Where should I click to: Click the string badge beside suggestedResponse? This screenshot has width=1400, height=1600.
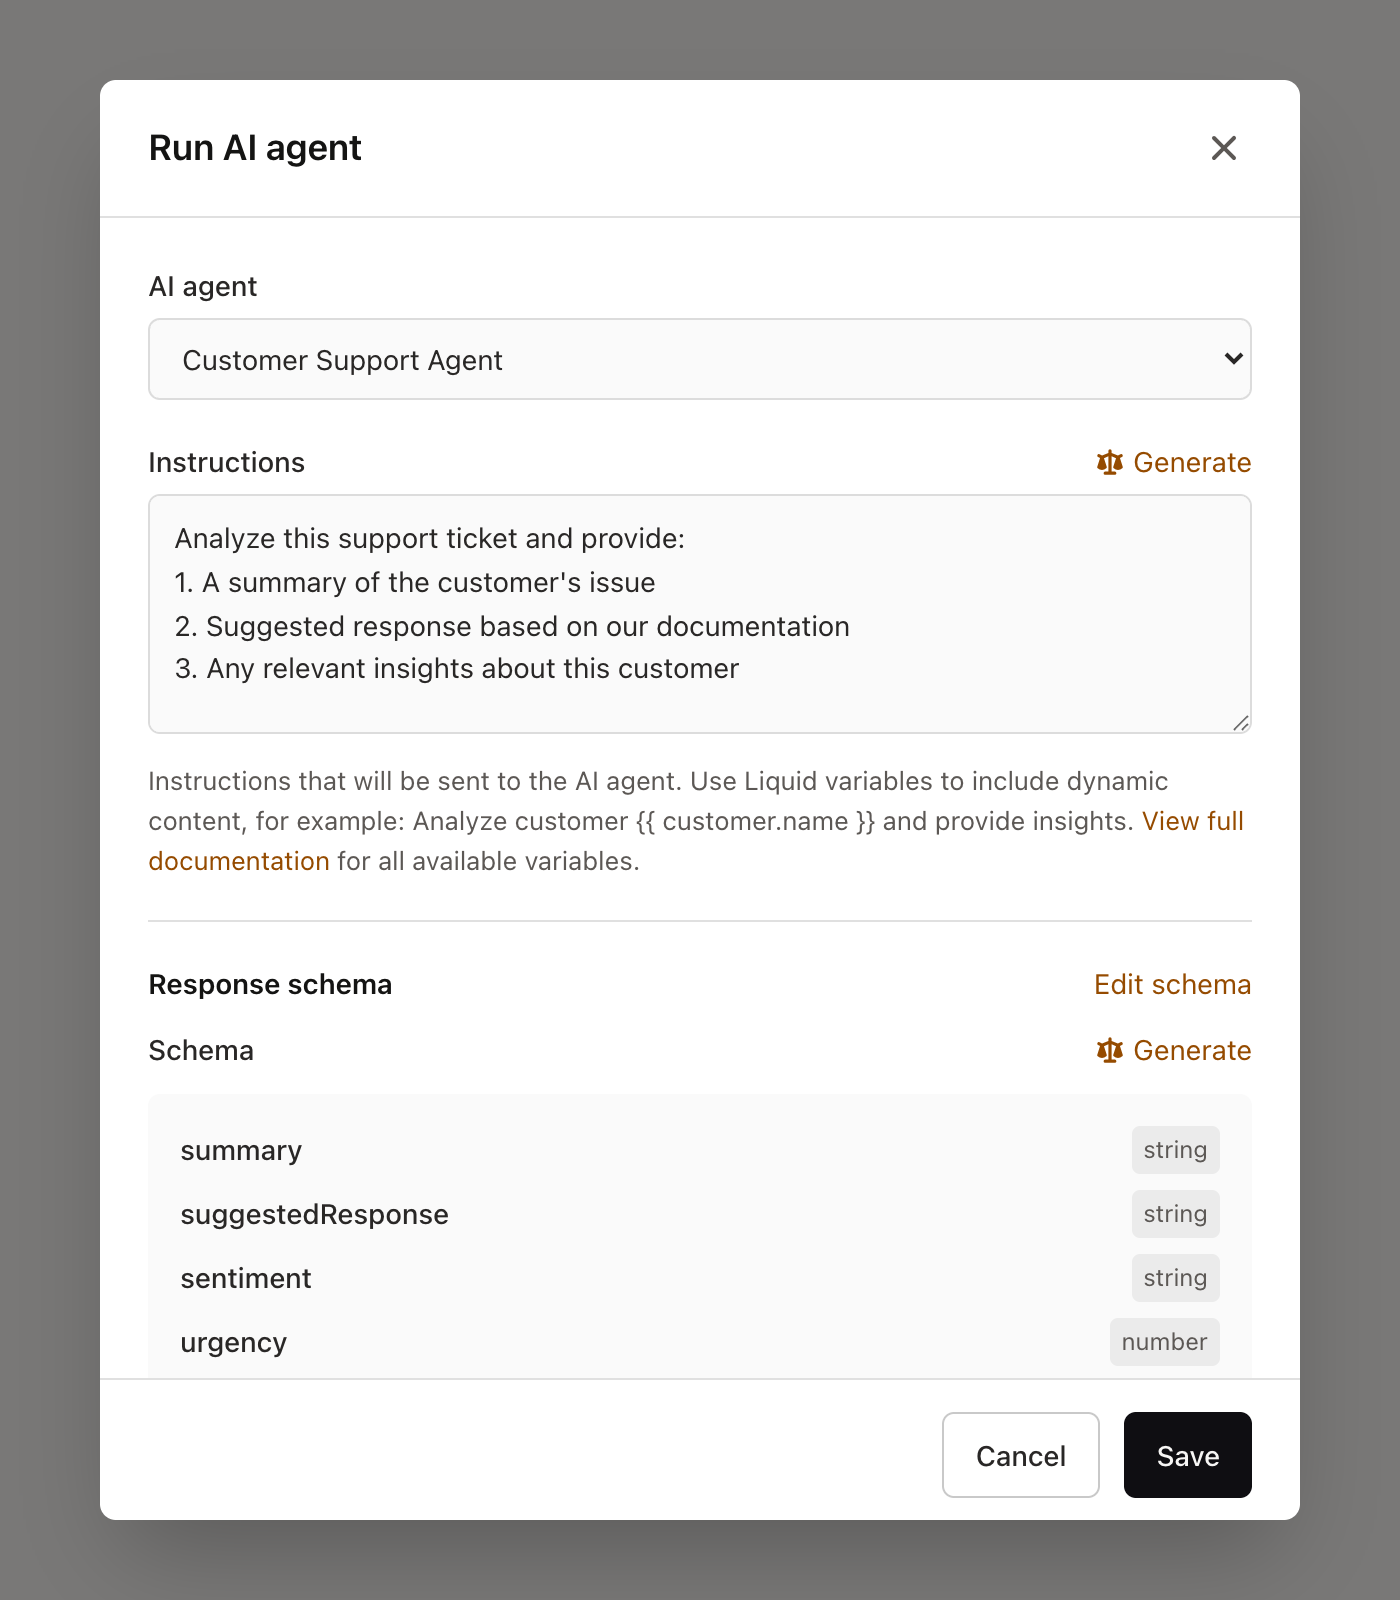coord(1175,1214)
